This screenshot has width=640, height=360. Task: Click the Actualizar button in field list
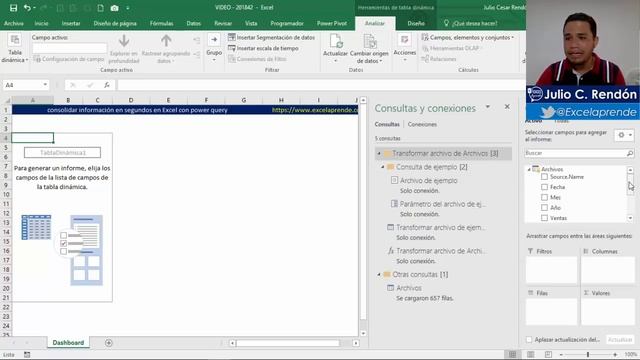point(620,340)
